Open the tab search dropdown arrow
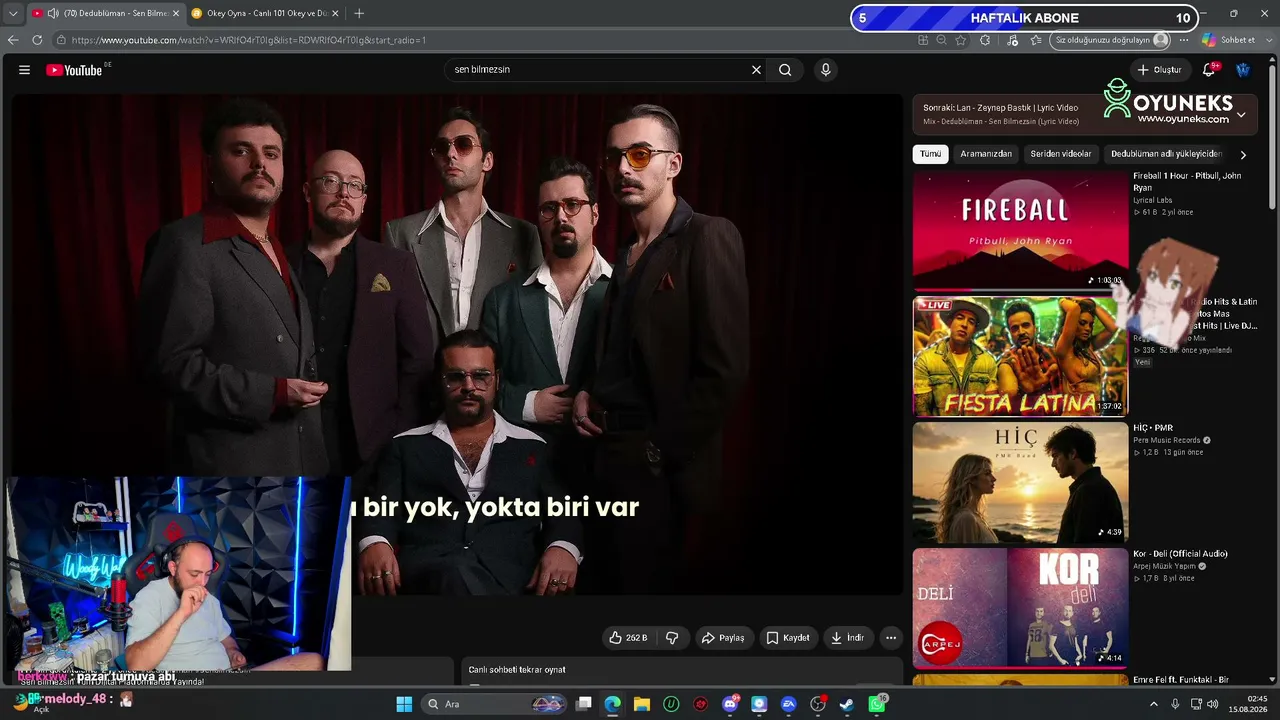Screen dimensions: 1280x720 (x=12, y=13)
